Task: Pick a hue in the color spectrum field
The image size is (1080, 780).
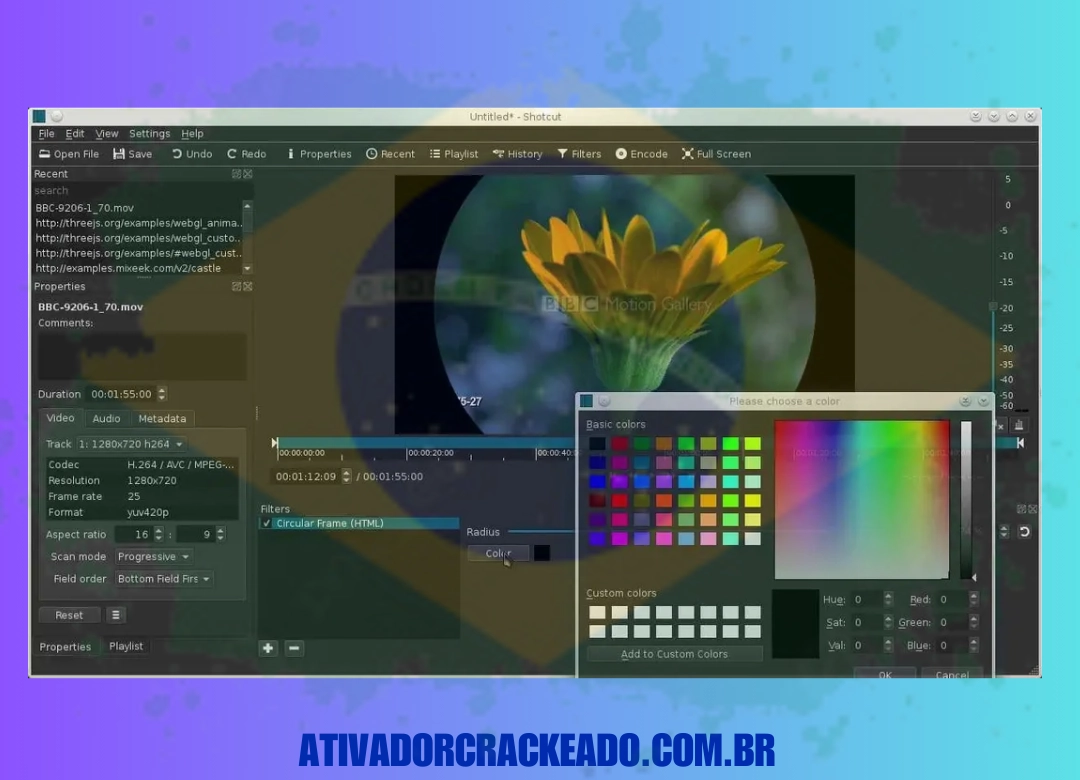Action: pyautogui.click(x=862, y=500)
